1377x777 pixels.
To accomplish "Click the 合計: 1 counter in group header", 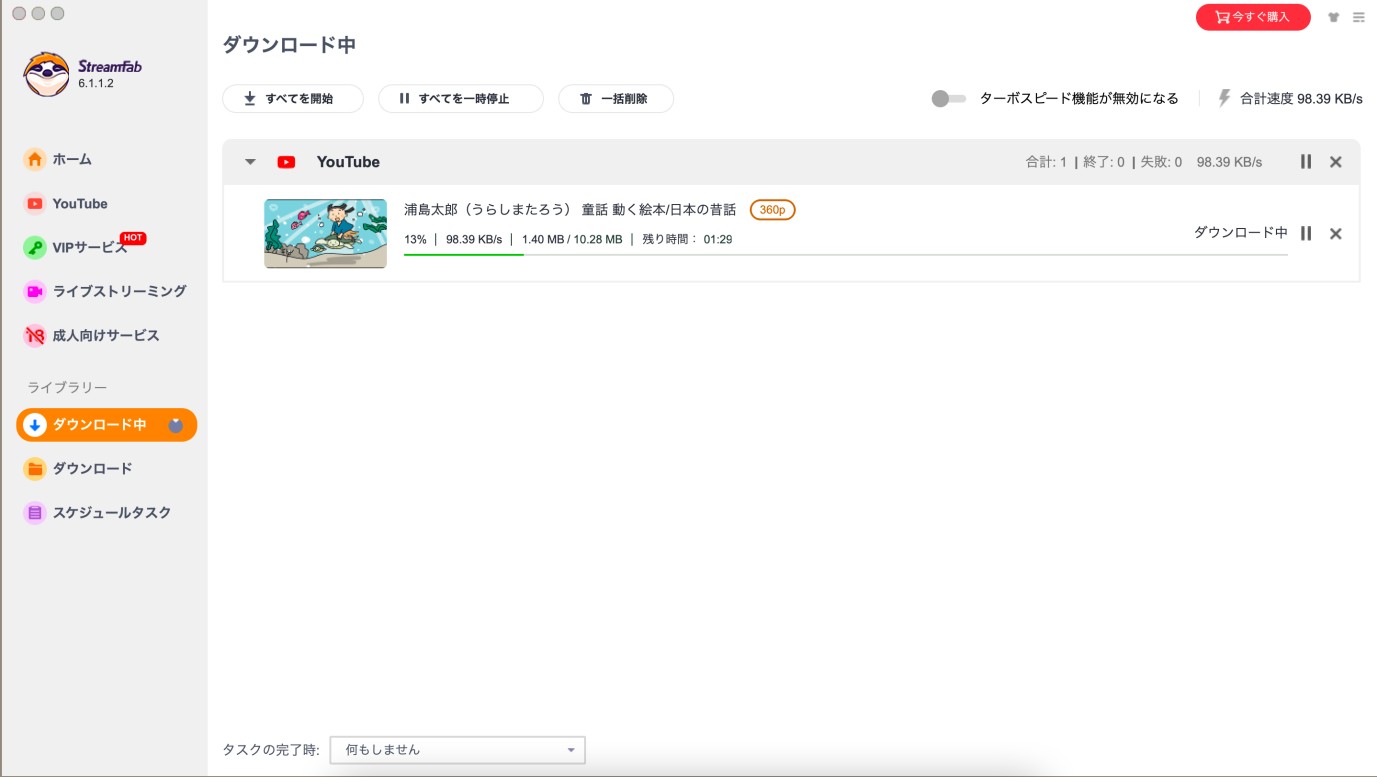I will pyautogui.click(x=1046, y=162).
